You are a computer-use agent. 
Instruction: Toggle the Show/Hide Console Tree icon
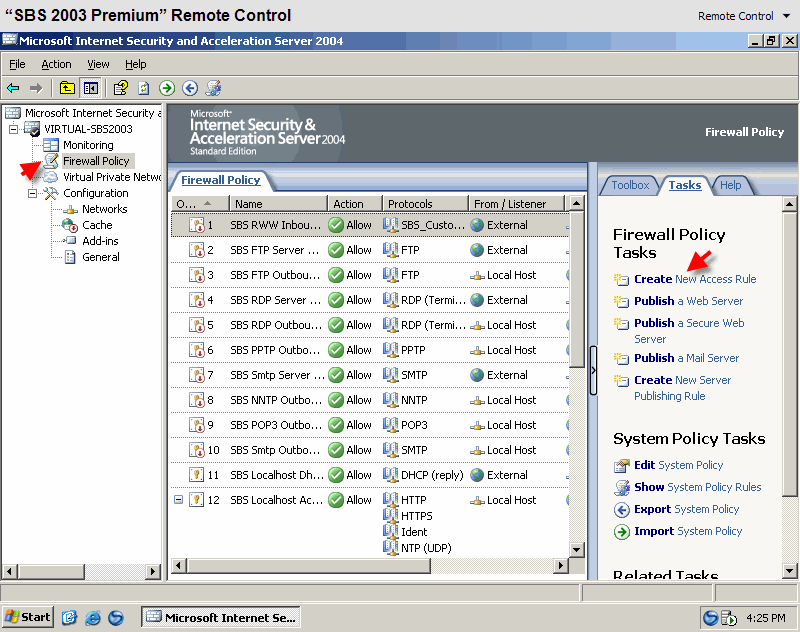click(91, 88)
